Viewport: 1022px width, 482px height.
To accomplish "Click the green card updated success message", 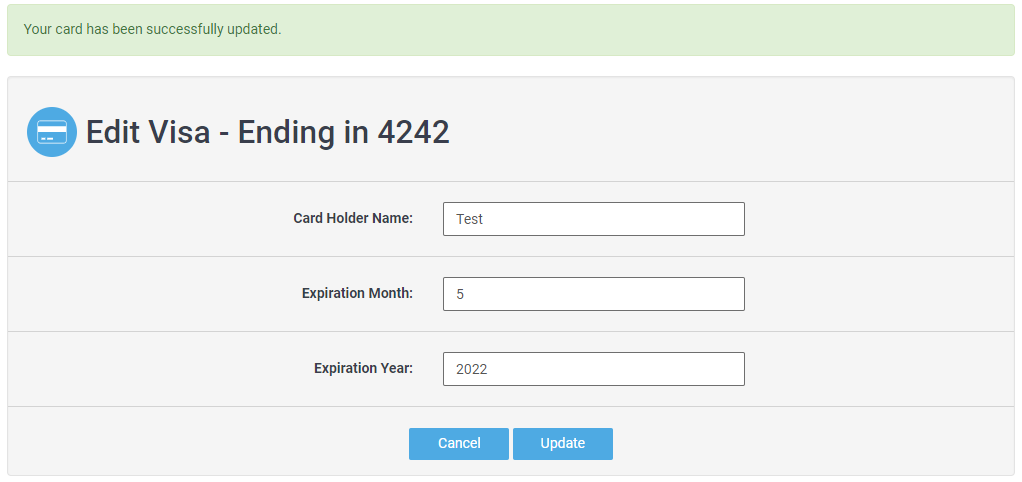I will 510,30.
